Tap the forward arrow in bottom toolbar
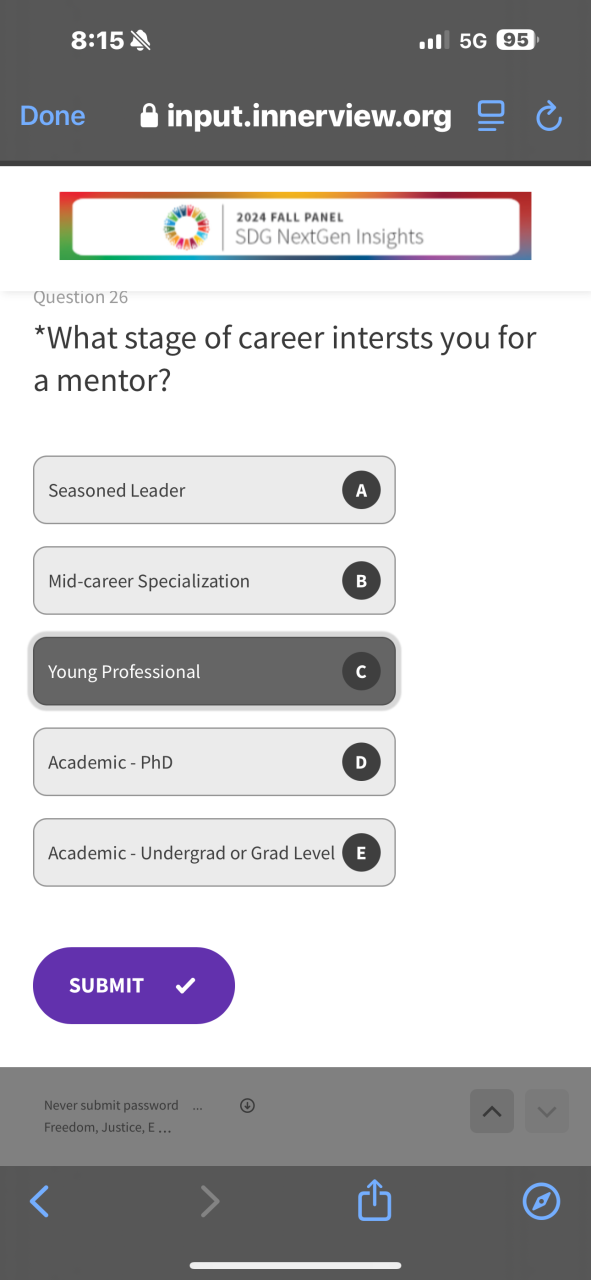This screenshot has width=591, height=1280. [209, 1201]
